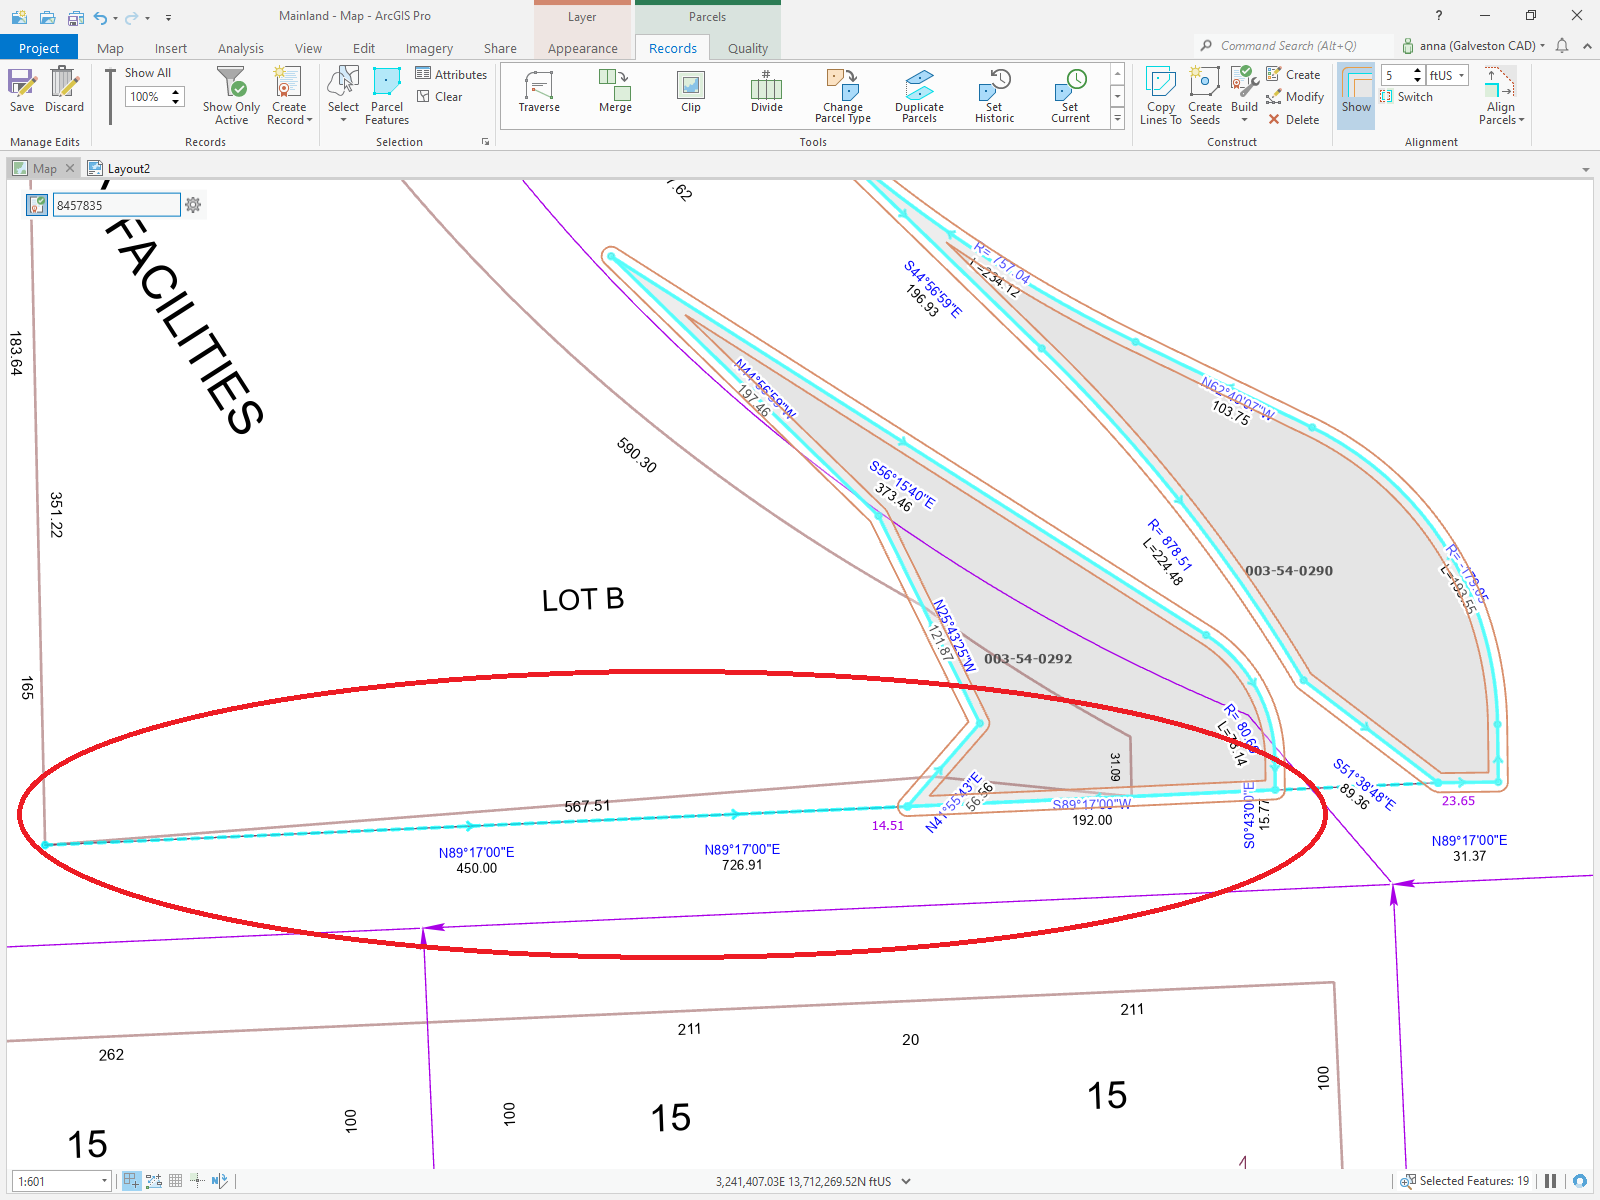Collapse the ribbon with the chevron

[1587, 46]
